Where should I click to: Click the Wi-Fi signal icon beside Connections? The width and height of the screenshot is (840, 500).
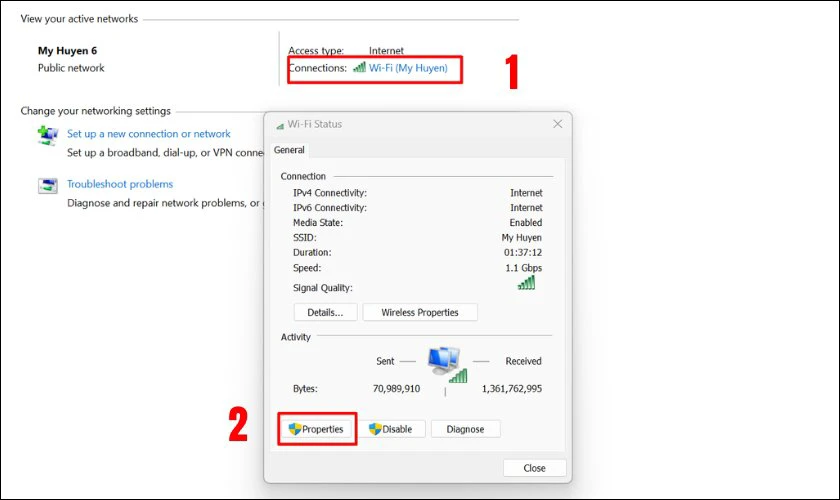click(x=359, y=67)
